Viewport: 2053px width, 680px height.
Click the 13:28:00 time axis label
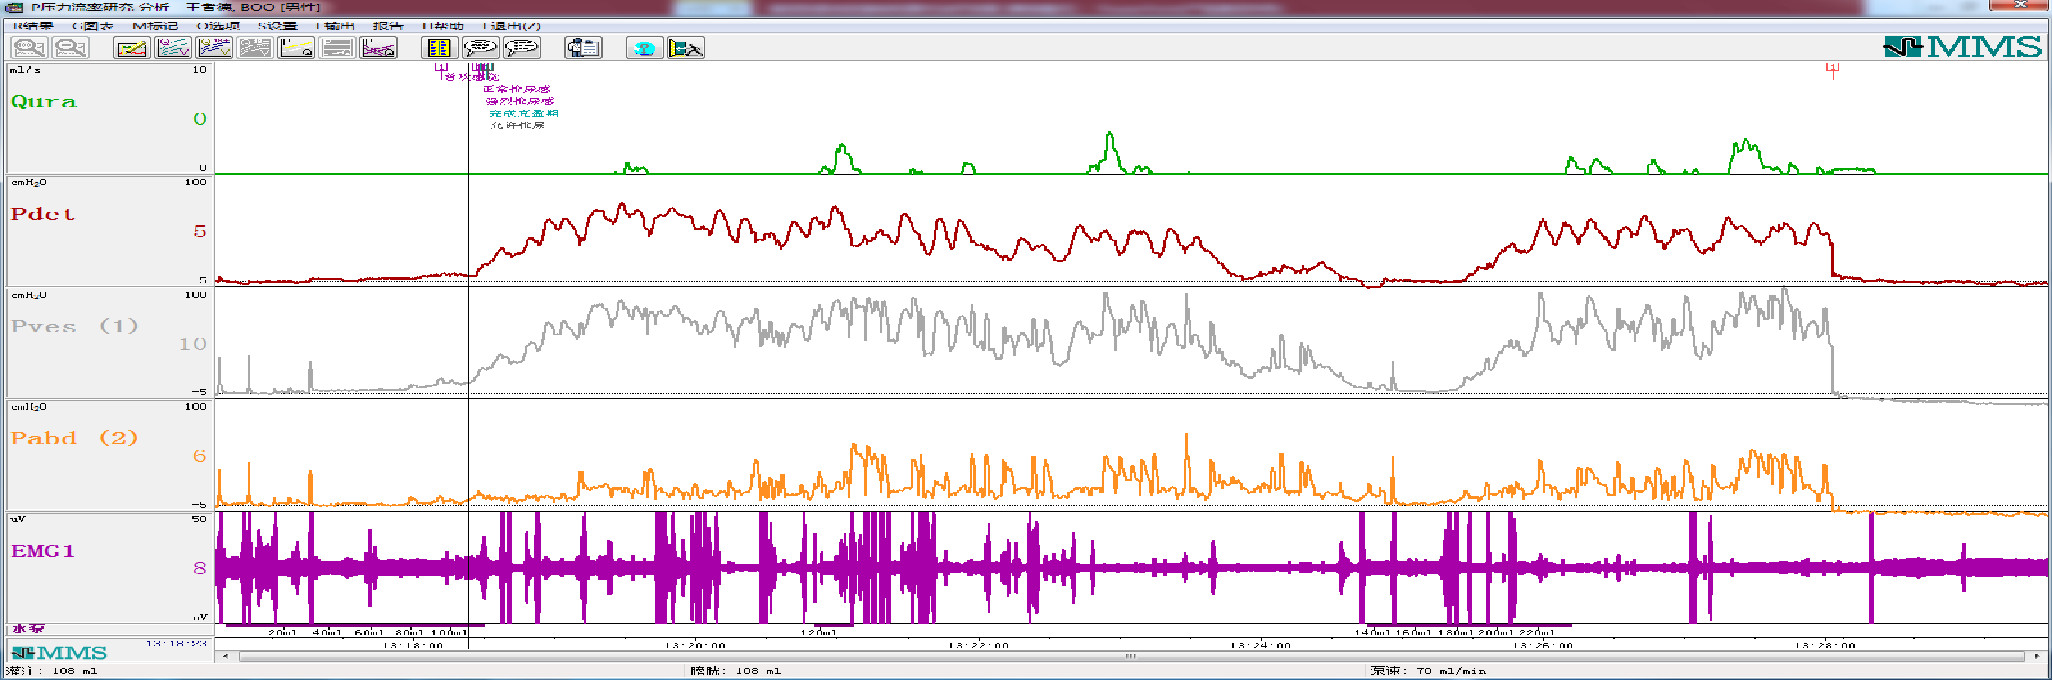1825,645
